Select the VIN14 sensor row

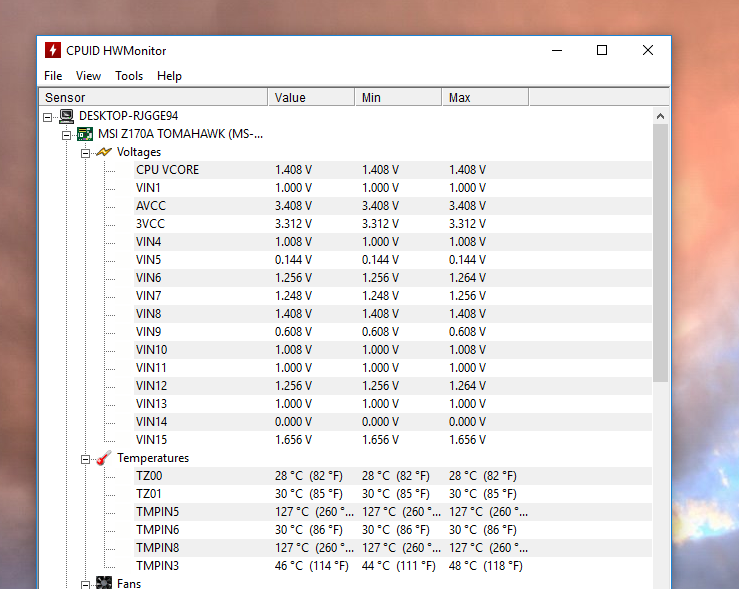coord(393,422)
